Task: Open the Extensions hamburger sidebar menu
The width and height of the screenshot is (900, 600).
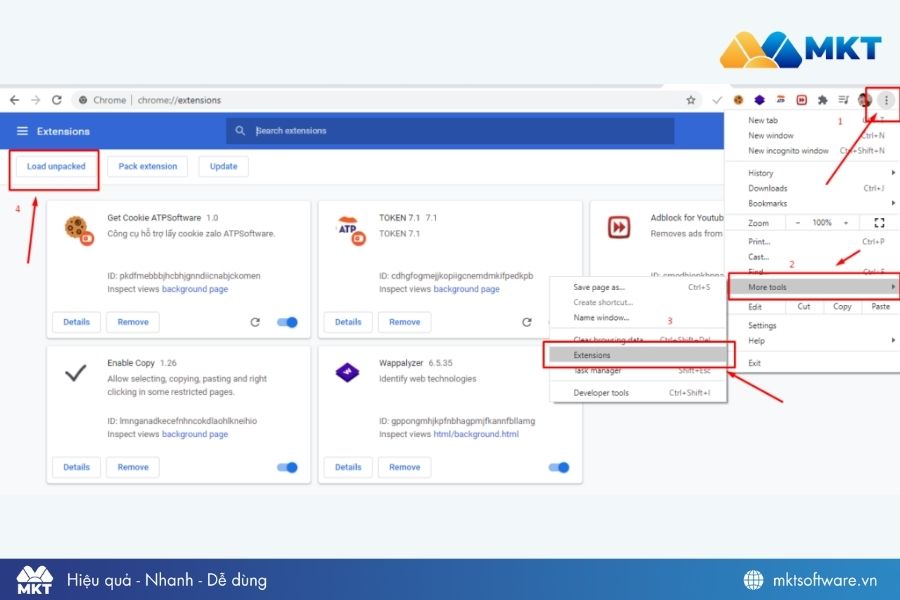Action: [22, 131]
